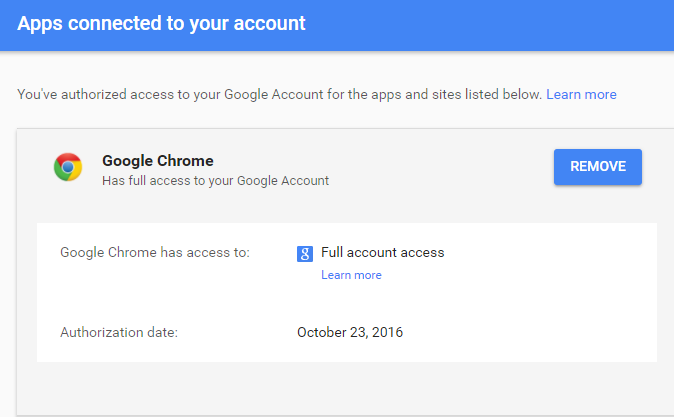
Task: Click the authorized access description sentence
Action: click(x=279, y=94)
